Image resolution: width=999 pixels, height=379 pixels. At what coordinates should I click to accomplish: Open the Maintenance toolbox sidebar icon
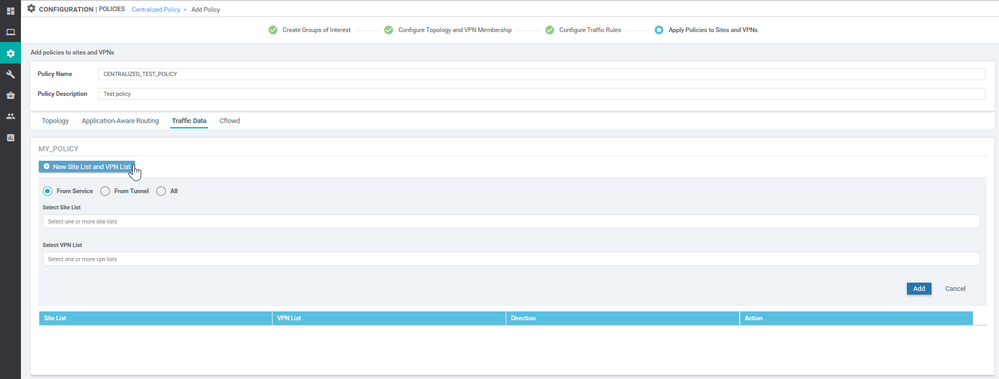tap(10, 96)
